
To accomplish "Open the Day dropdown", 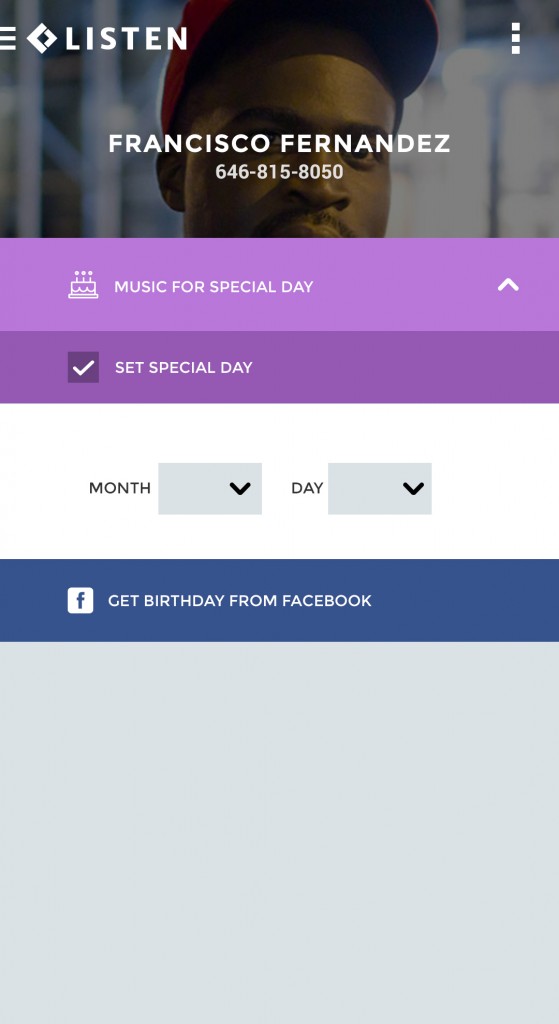I will click(379, 488).
